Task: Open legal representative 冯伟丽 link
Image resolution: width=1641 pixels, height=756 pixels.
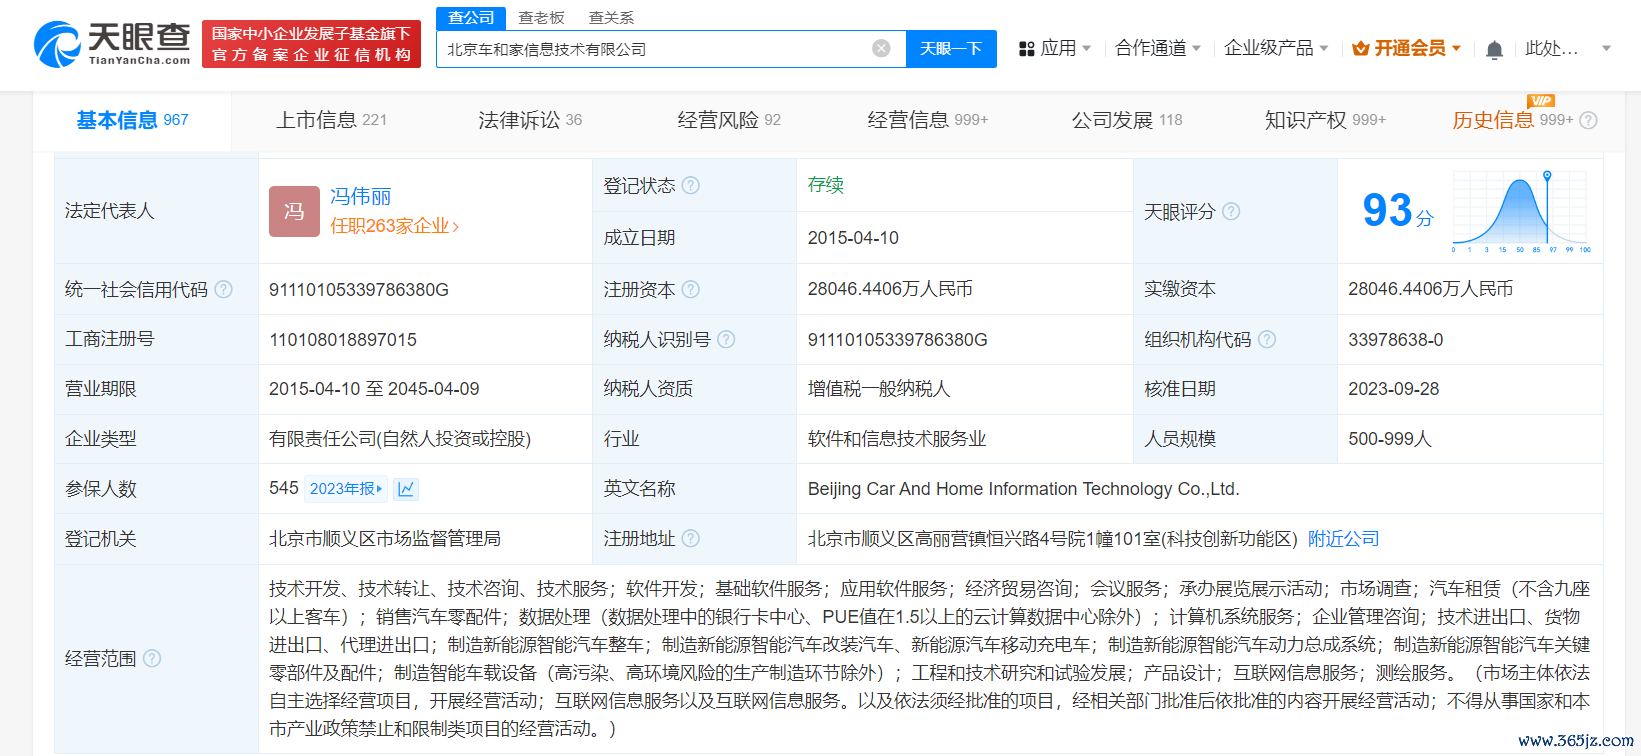Action: point(361,196)
